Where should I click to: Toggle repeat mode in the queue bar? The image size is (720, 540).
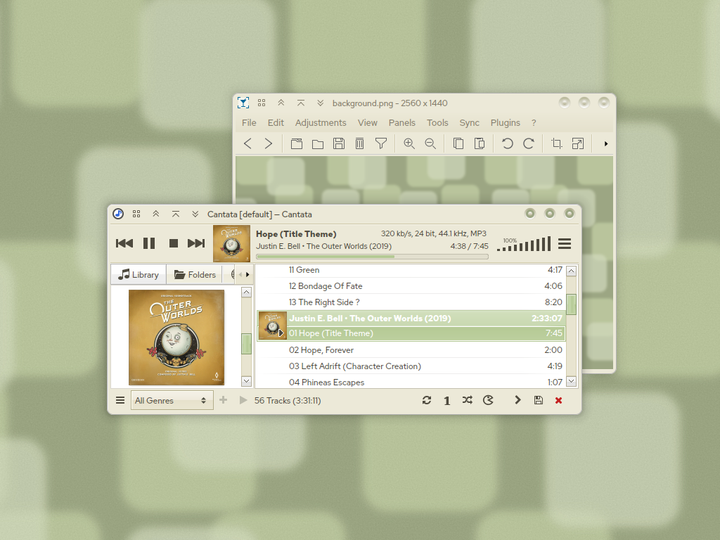pyautogui.click(x=427, y=400)
